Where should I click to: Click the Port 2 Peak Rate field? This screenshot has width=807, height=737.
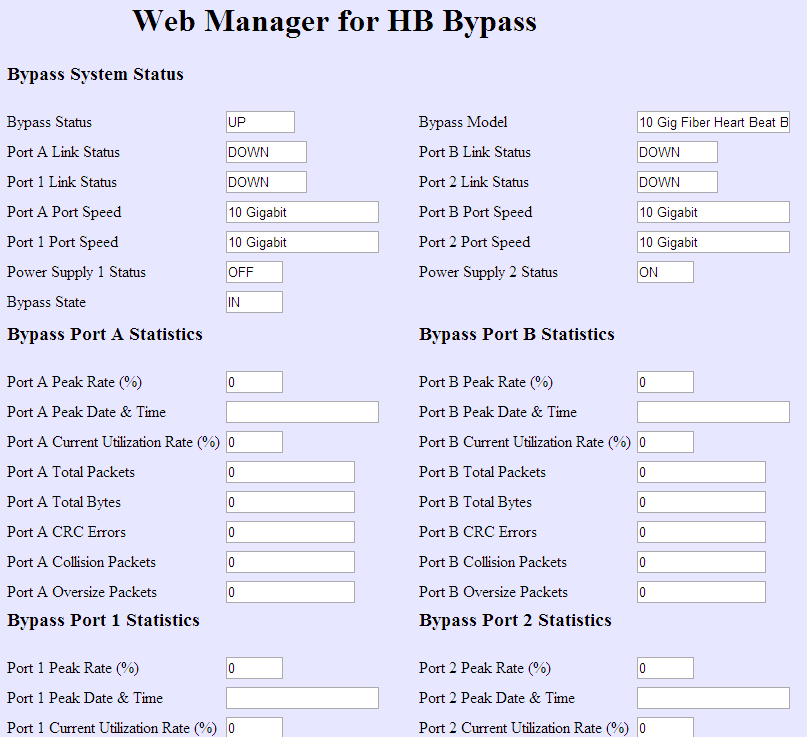pyautogui.click(x=665, y=668)
